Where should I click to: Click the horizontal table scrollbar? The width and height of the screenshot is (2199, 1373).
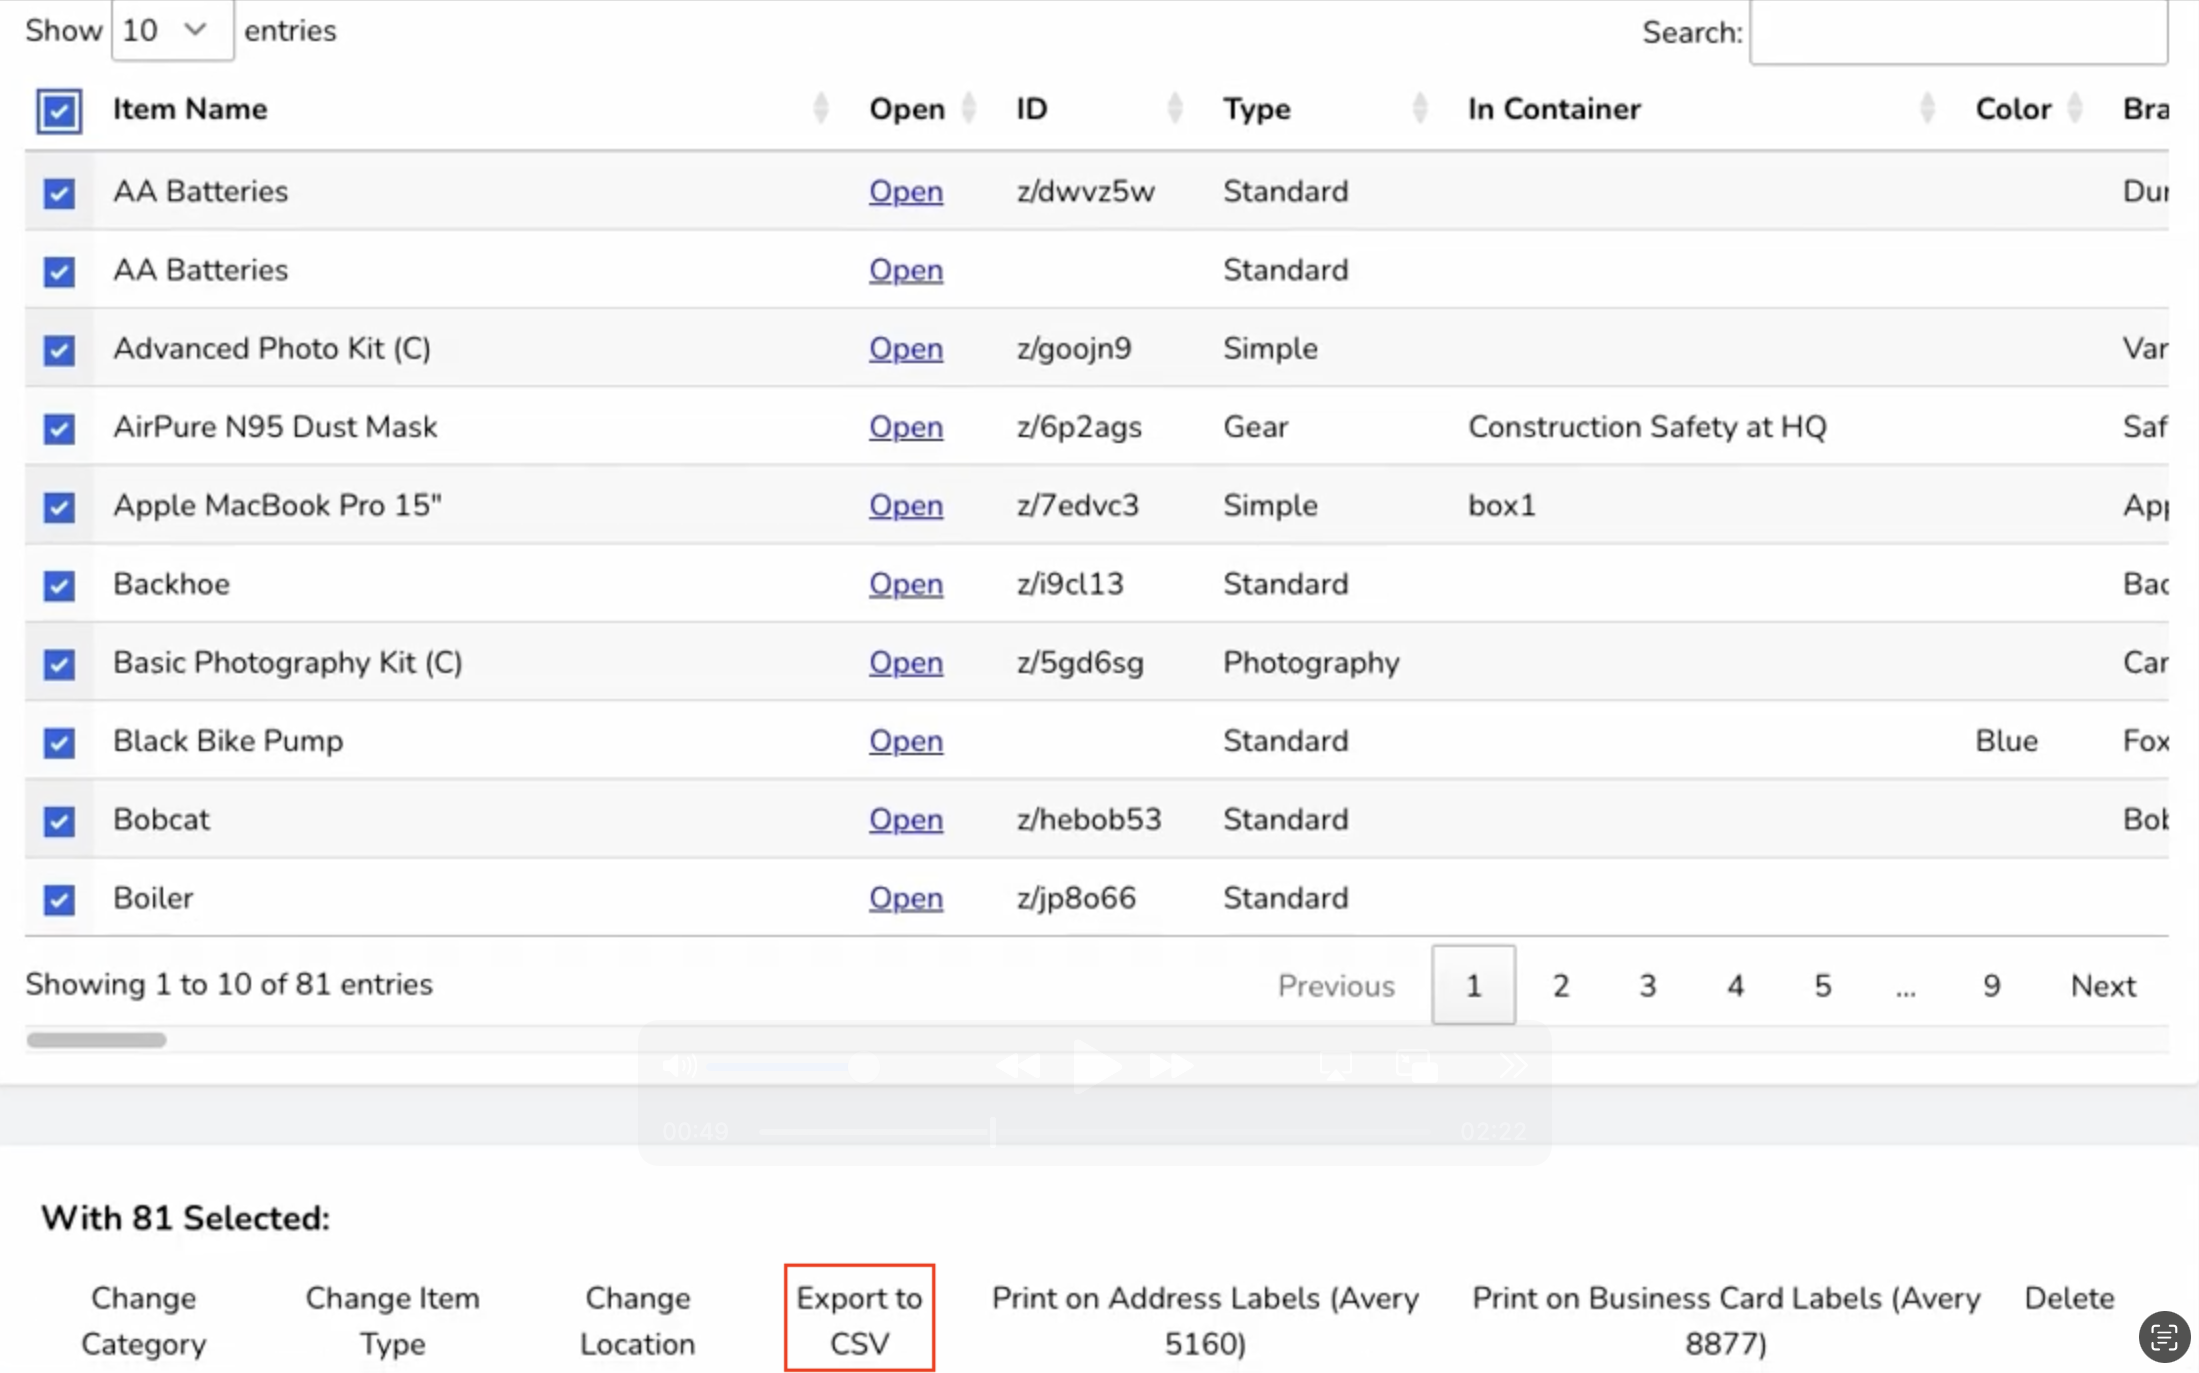97,1040
